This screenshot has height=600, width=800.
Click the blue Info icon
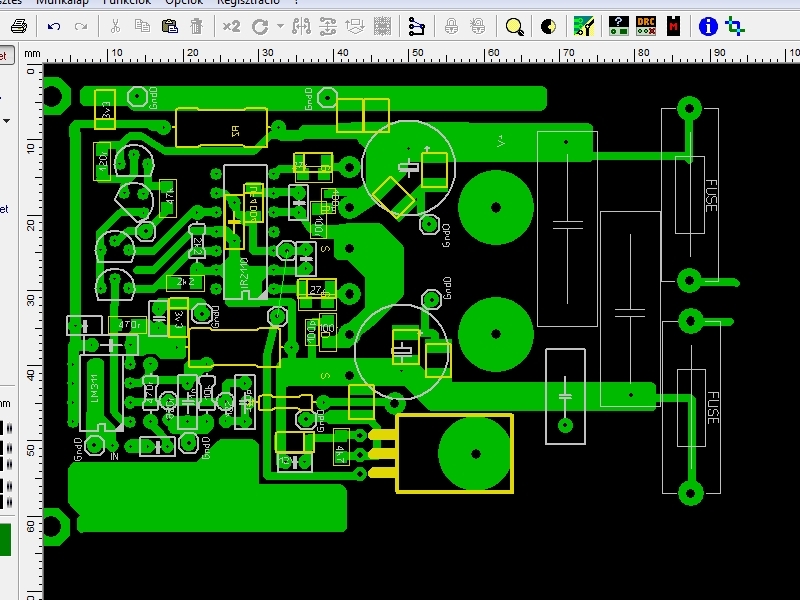click(x=708, y=26)
